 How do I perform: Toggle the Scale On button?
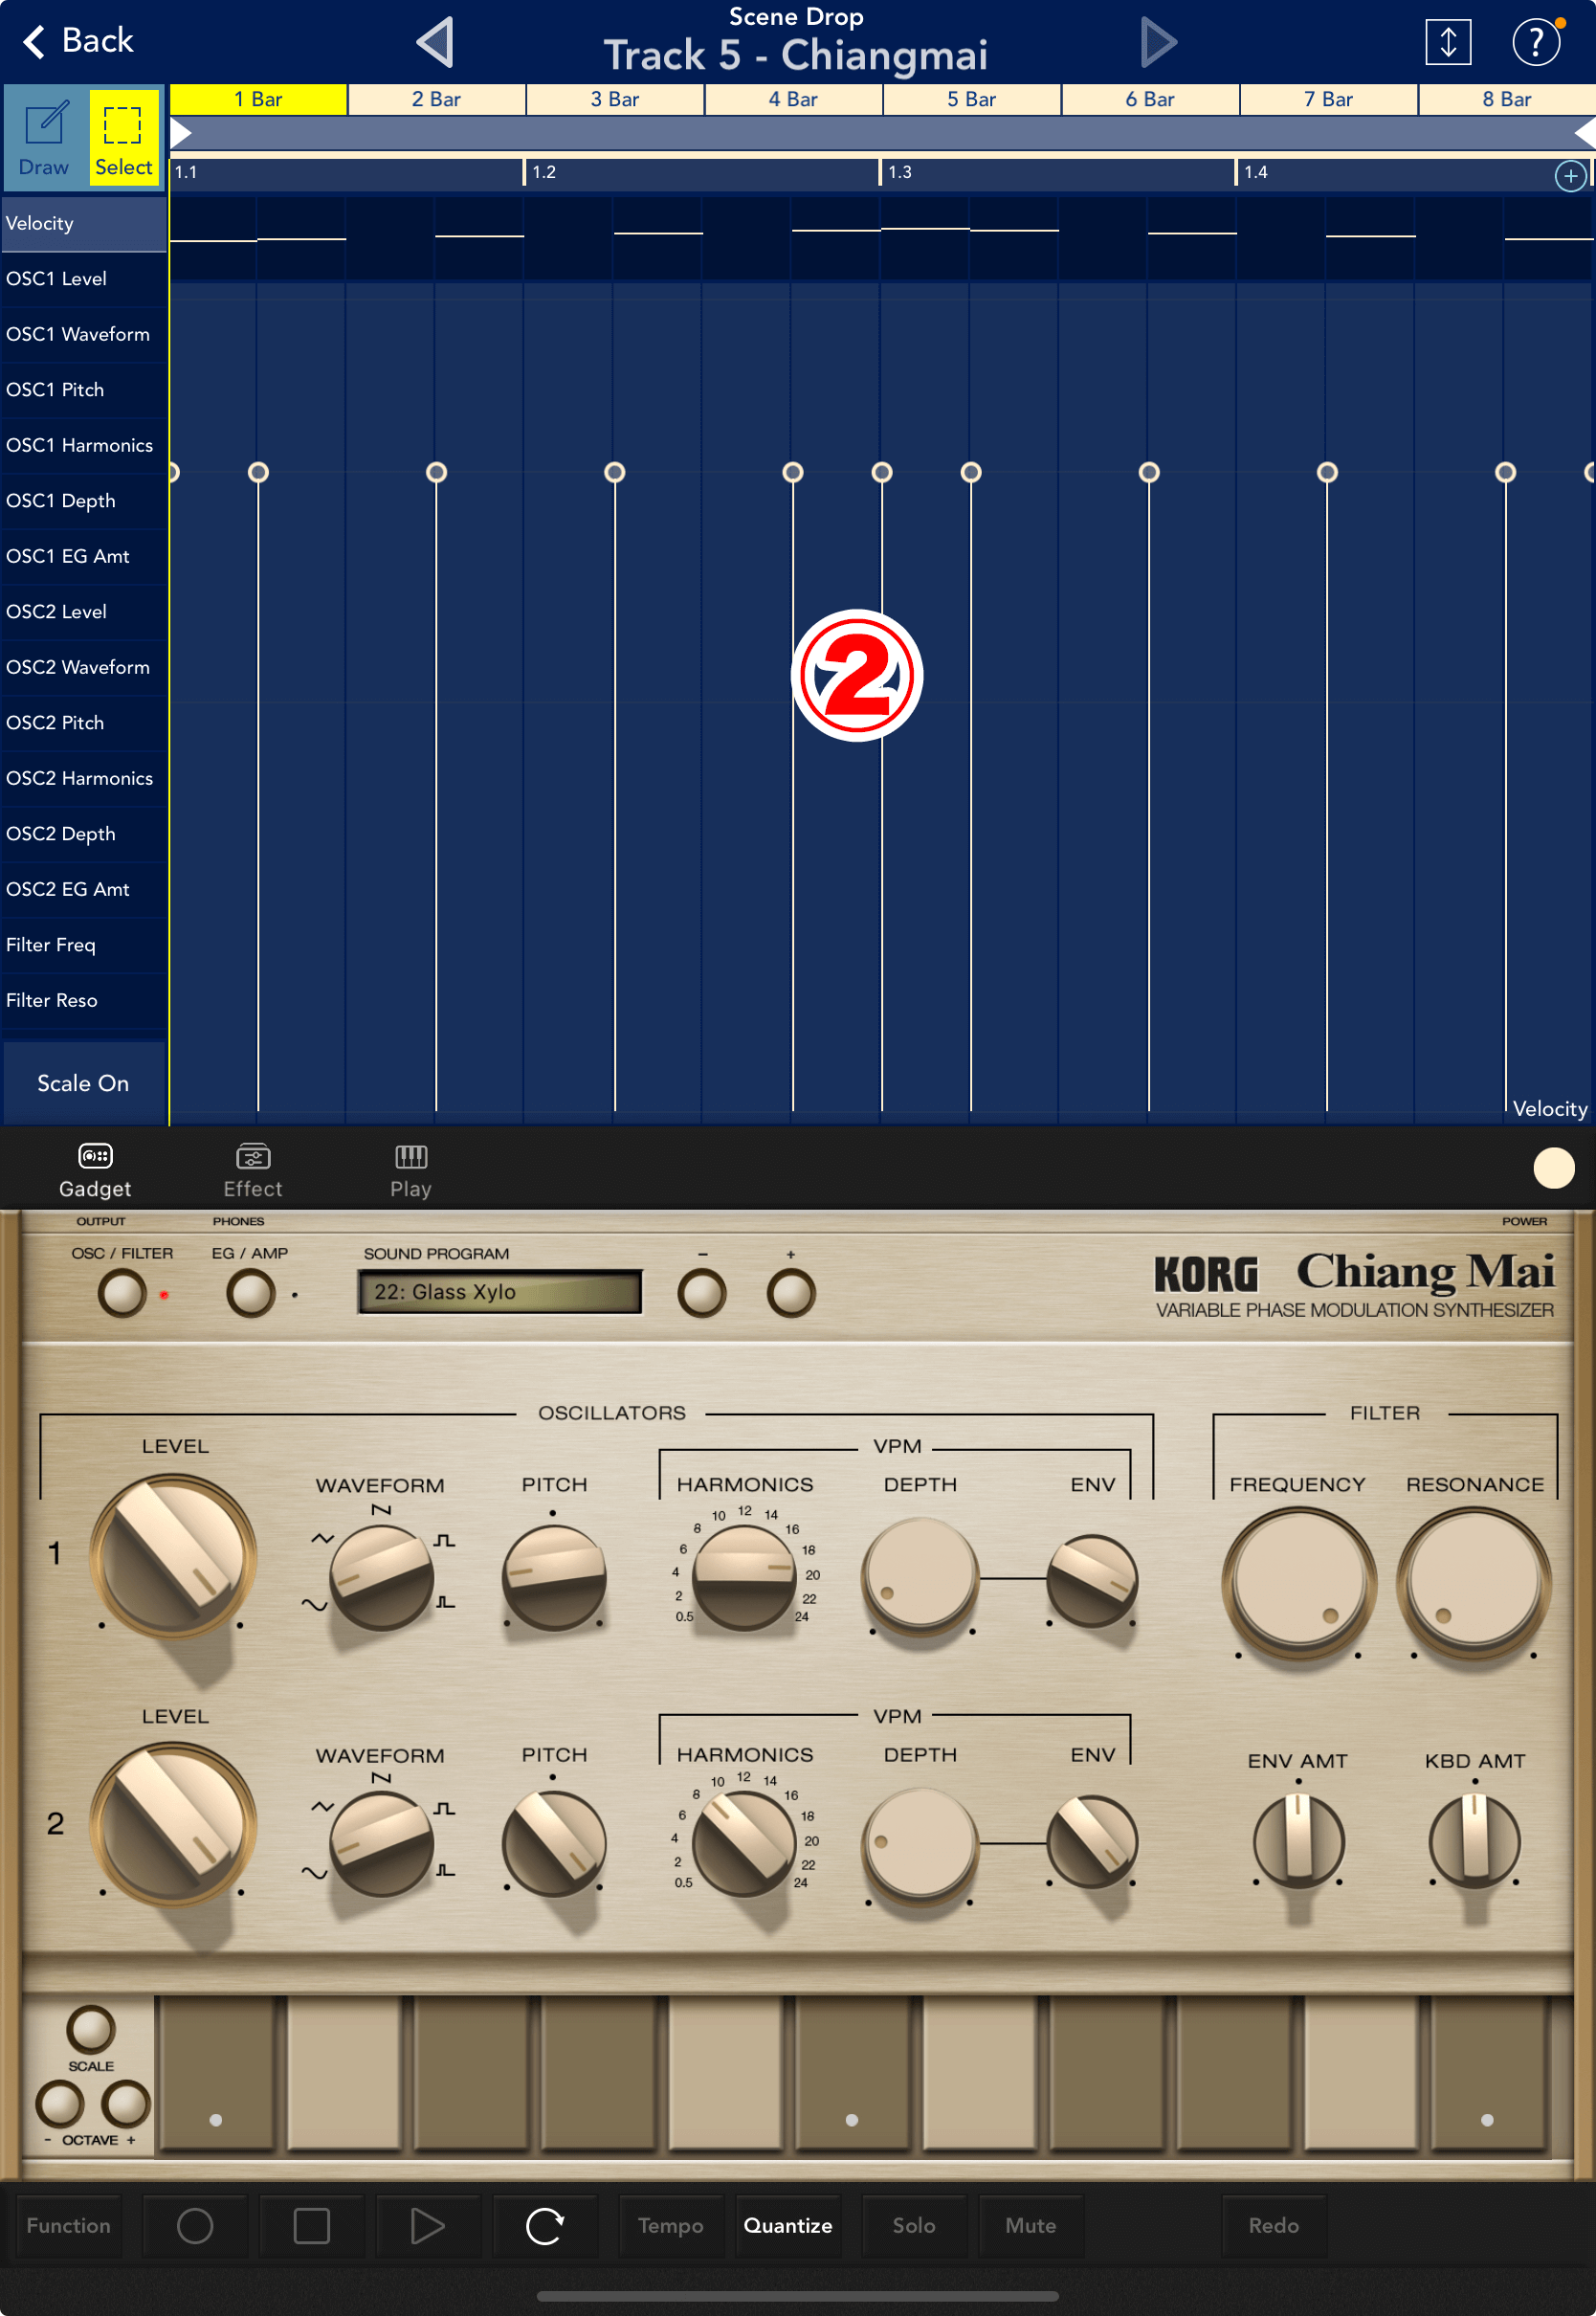pyautogui.click(x=84, y=1083)
